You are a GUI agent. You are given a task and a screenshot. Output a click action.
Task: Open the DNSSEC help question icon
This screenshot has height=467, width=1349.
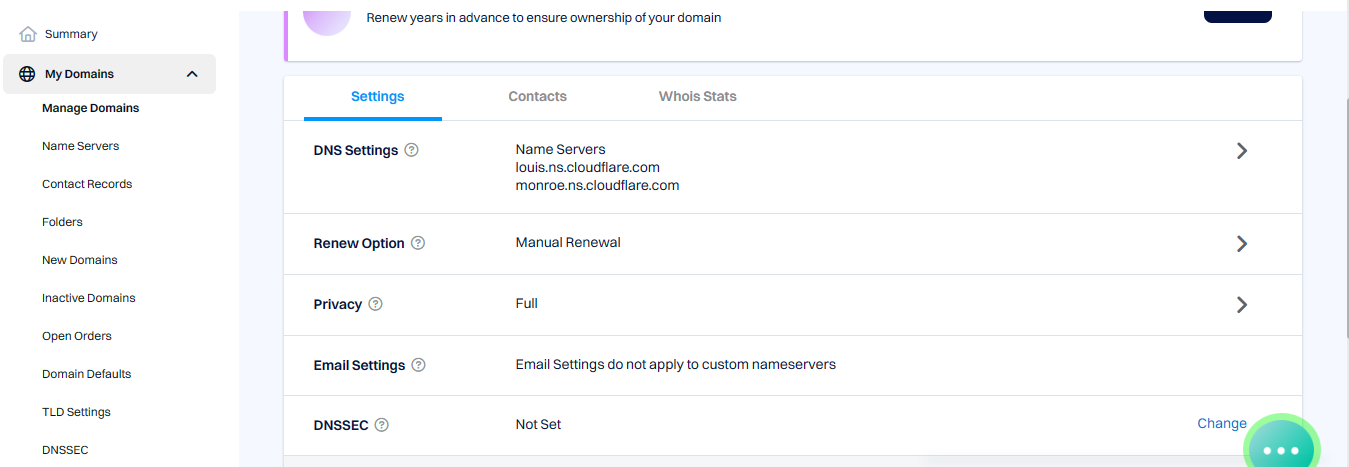pyautogui.click(x=381, y=425)
